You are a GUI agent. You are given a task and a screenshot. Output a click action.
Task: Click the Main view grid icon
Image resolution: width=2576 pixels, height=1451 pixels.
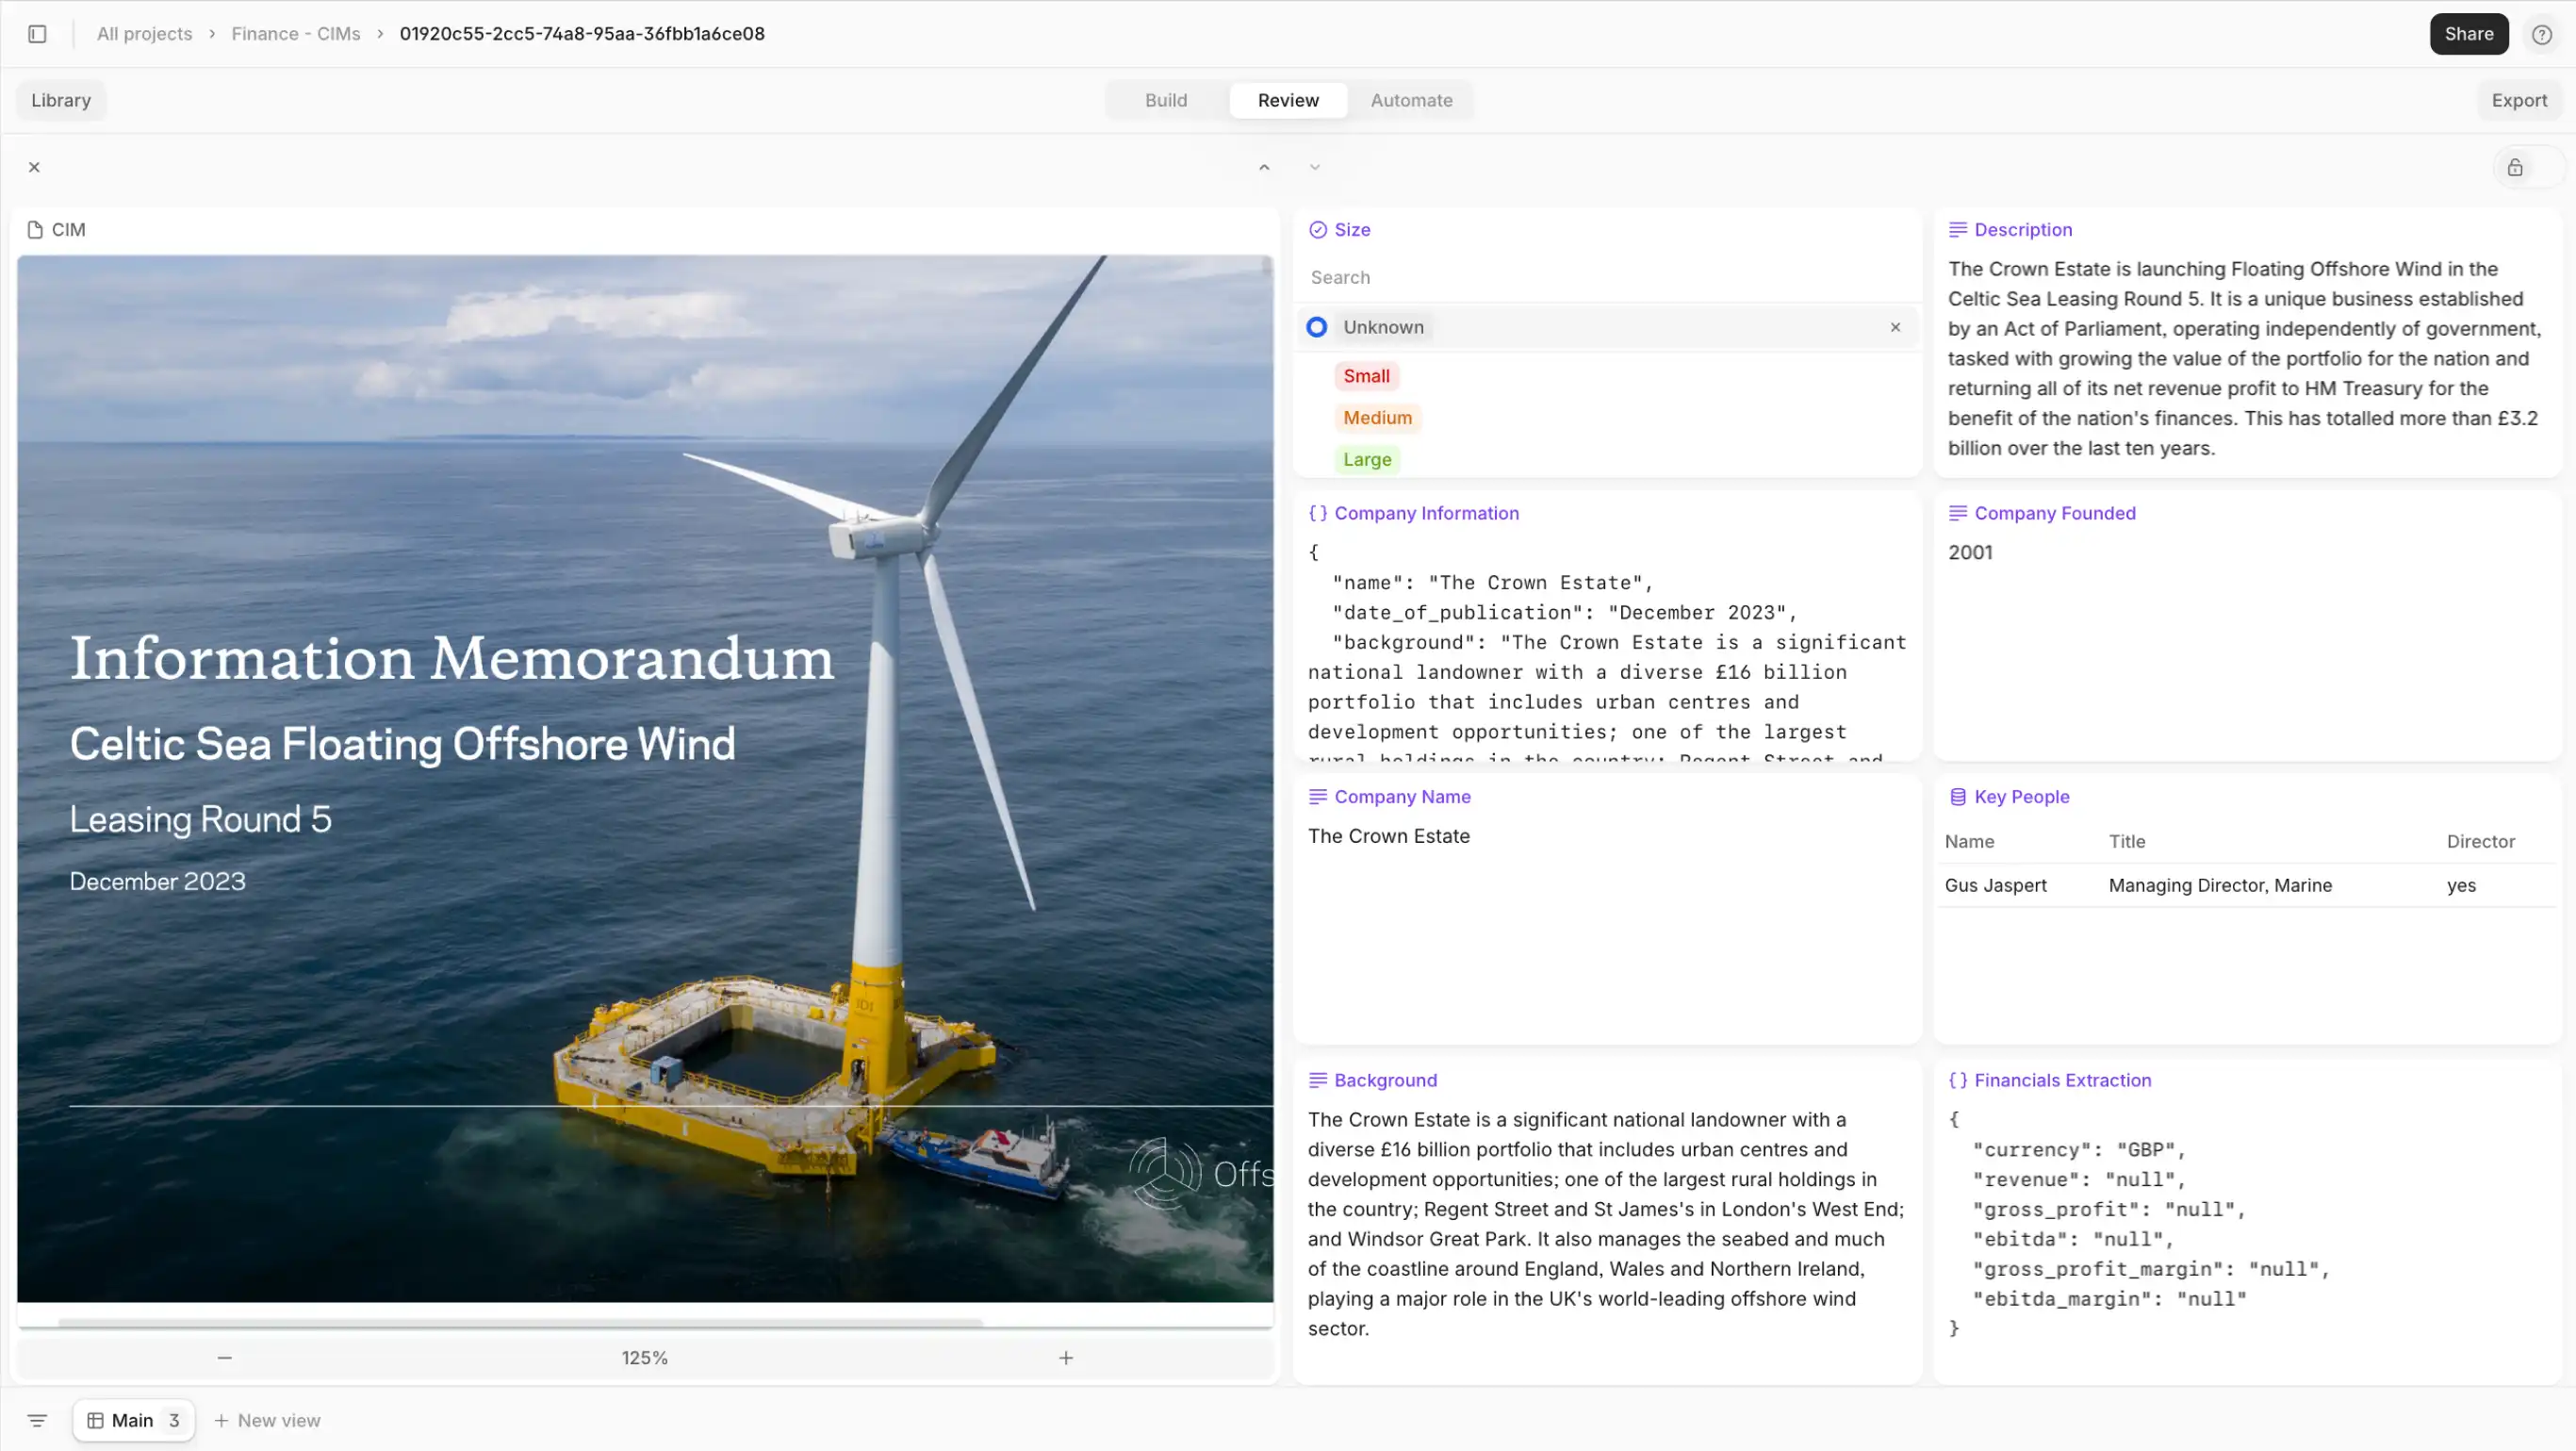(95, 1421)
